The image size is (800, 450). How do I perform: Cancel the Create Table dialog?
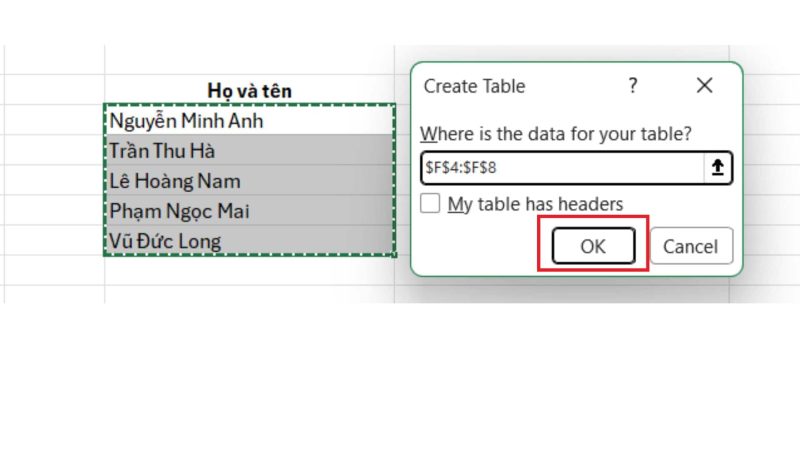691,246
